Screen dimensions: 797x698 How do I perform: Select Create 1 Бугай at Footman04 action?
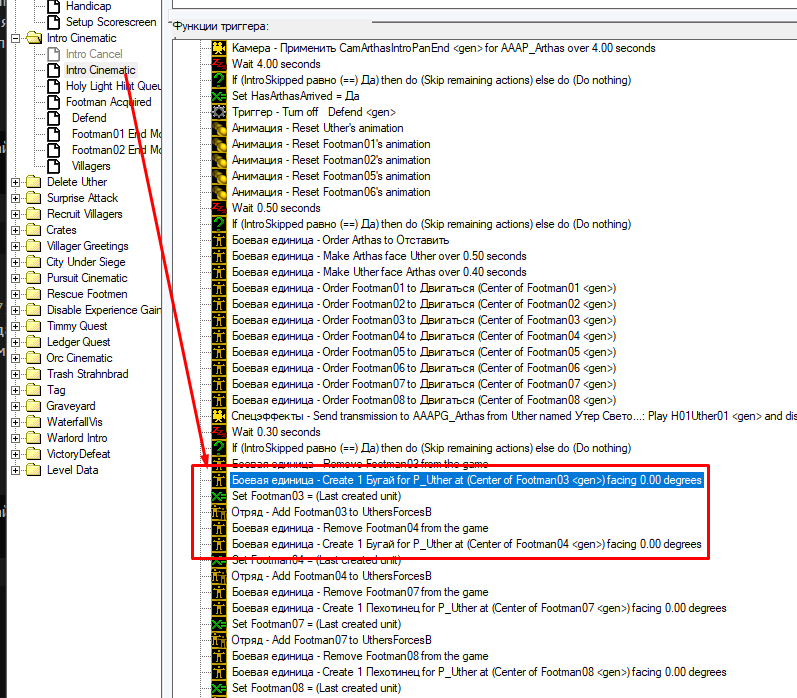click(x=467, y=544)
